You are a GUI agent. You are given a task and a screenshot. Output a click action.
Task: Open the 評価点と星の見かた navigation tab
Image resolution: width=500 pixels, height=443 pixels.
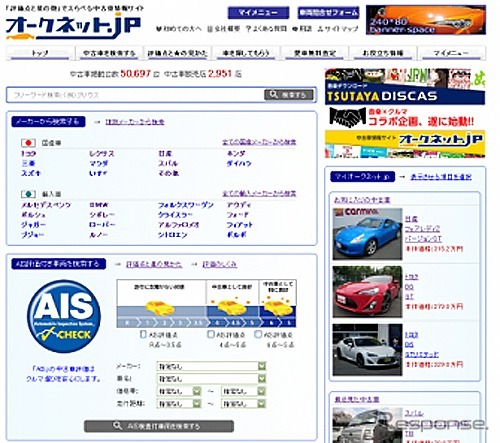click(x=178, y=53)
